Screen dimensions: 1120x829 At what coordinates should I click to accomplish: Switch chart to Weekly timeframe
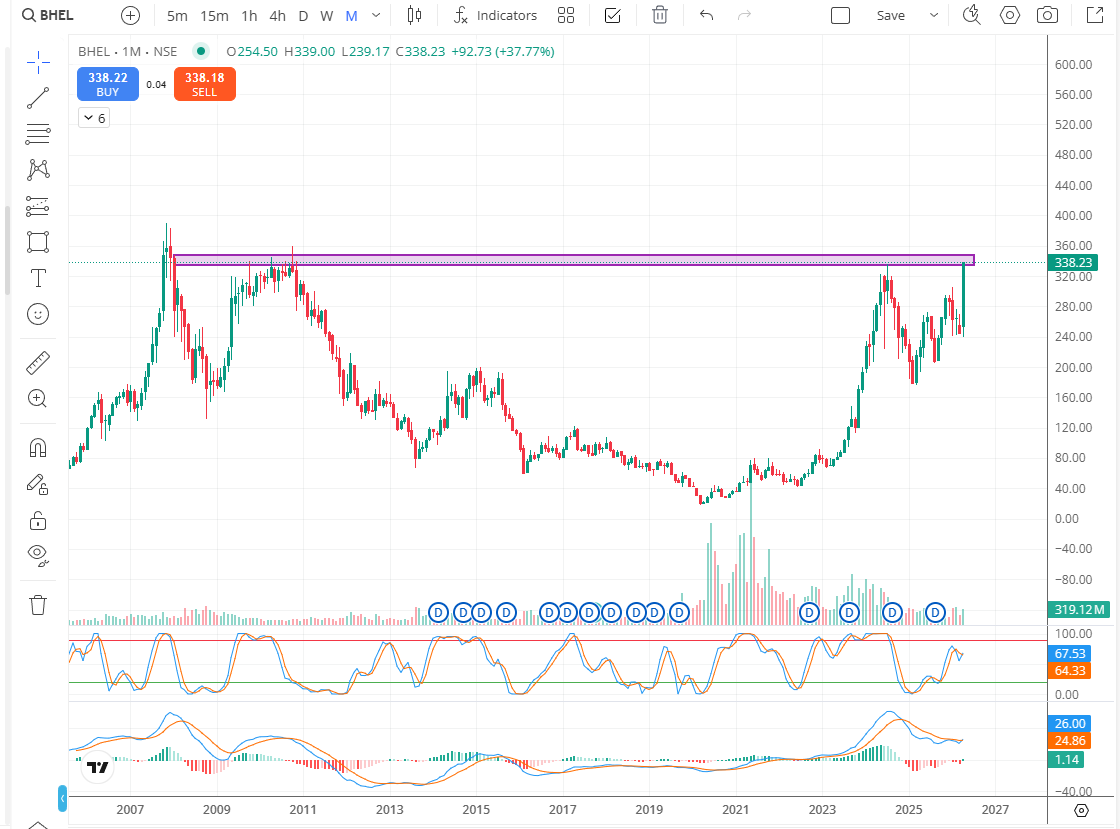(x=326, y=16)
